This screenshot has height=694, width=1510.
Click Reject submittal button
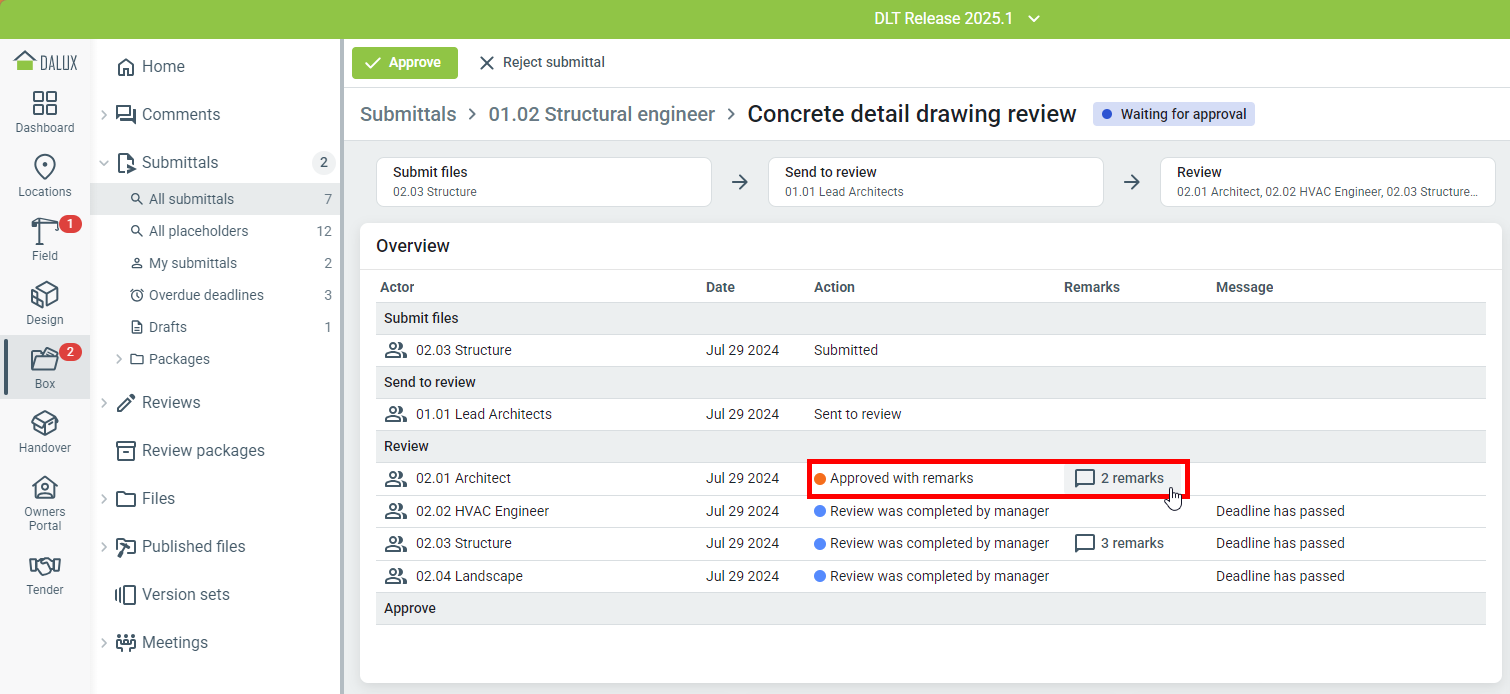542,62
